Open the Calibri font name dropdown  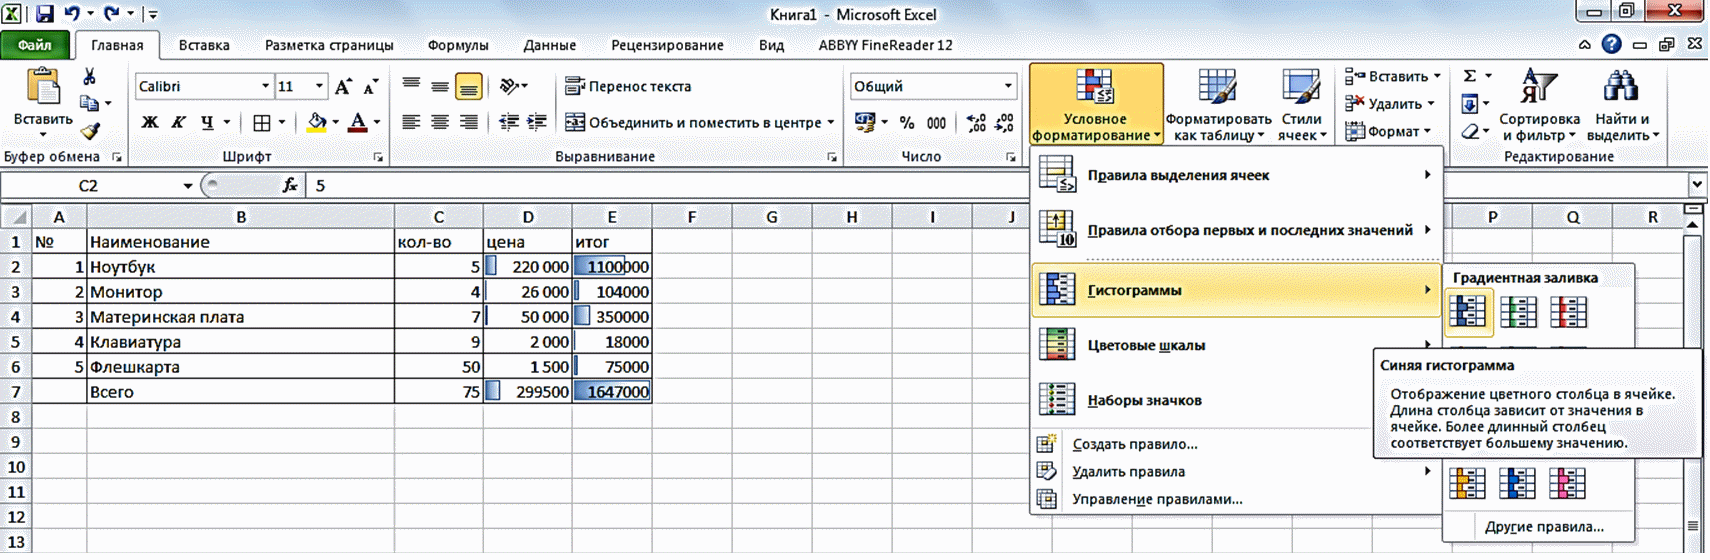click(x=265, y=86)
